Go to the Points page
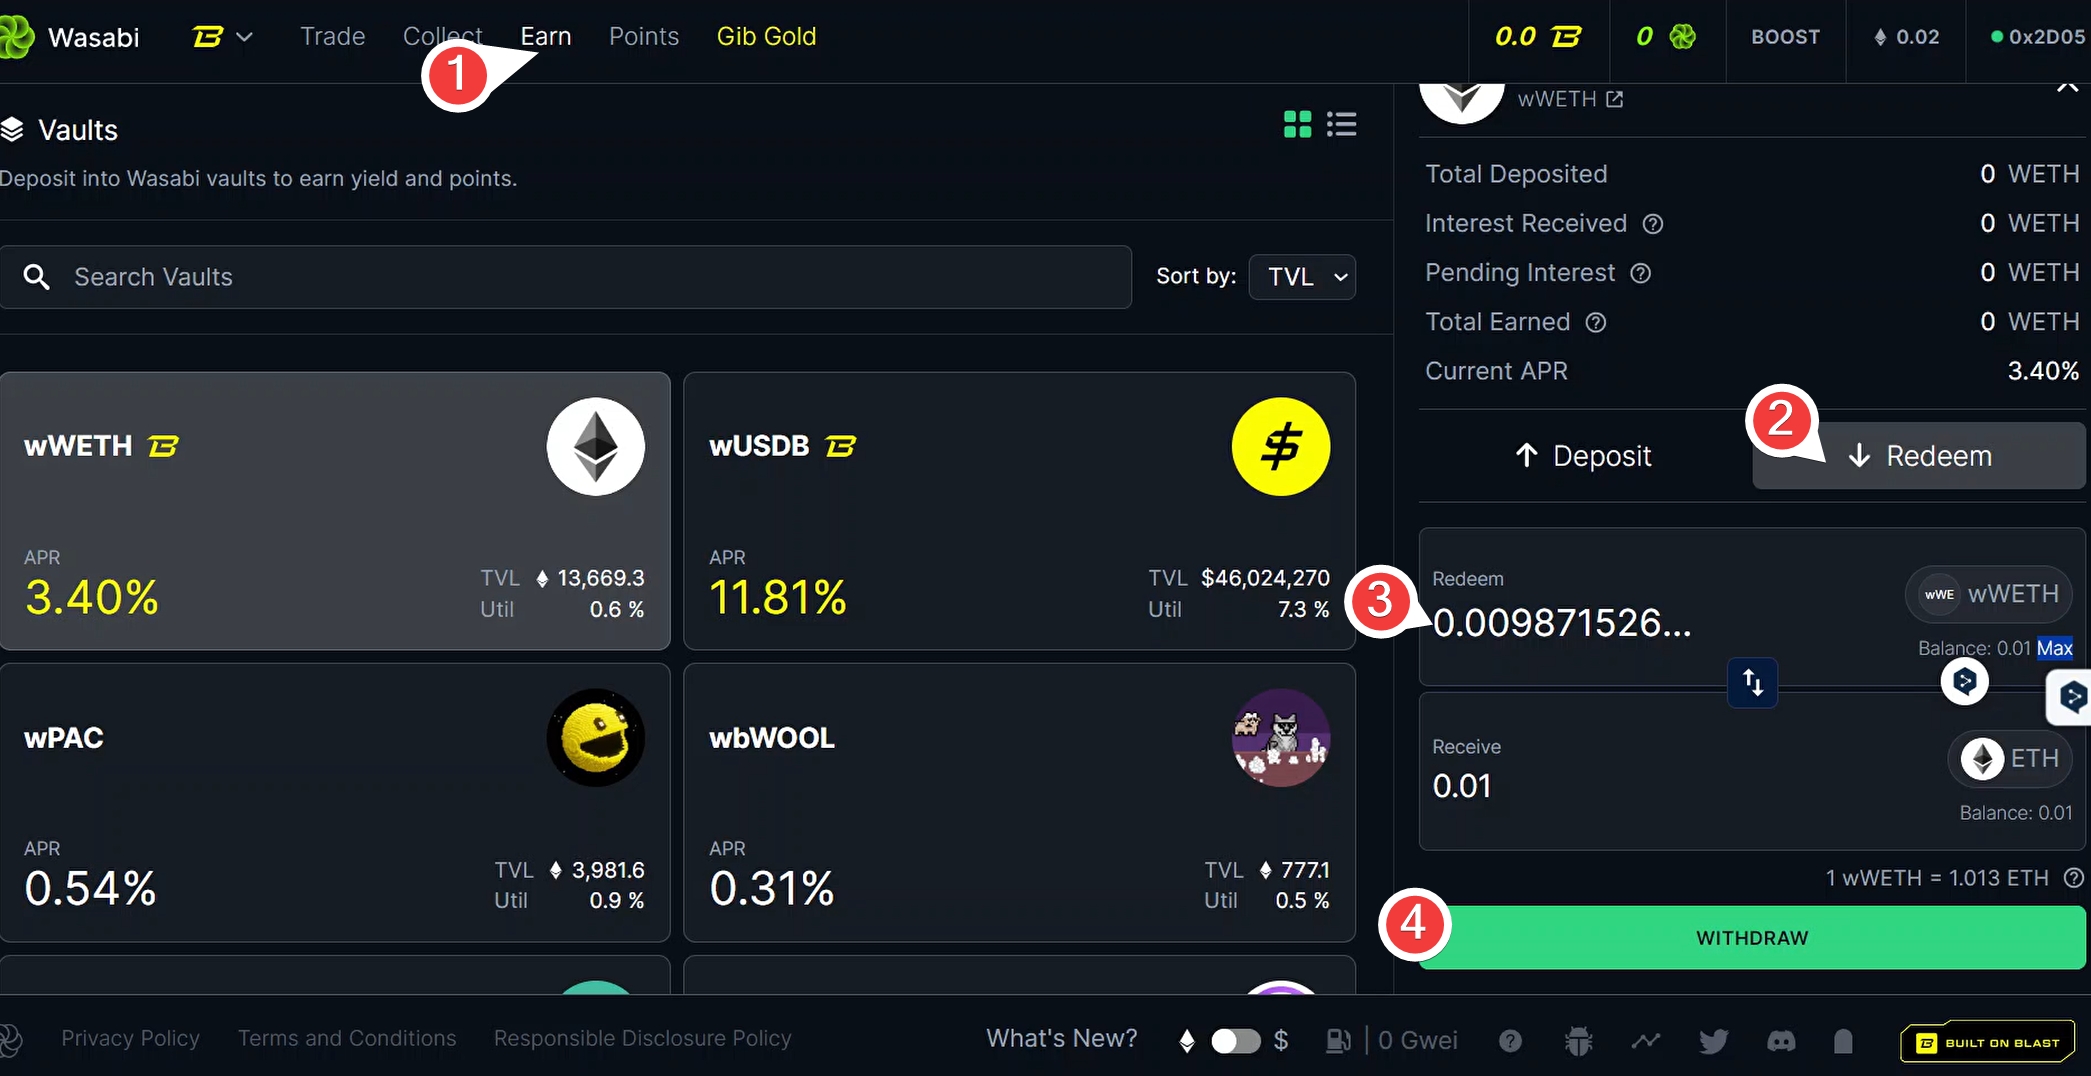Viewport: 2091px width, 1076px height. (643, 37)
